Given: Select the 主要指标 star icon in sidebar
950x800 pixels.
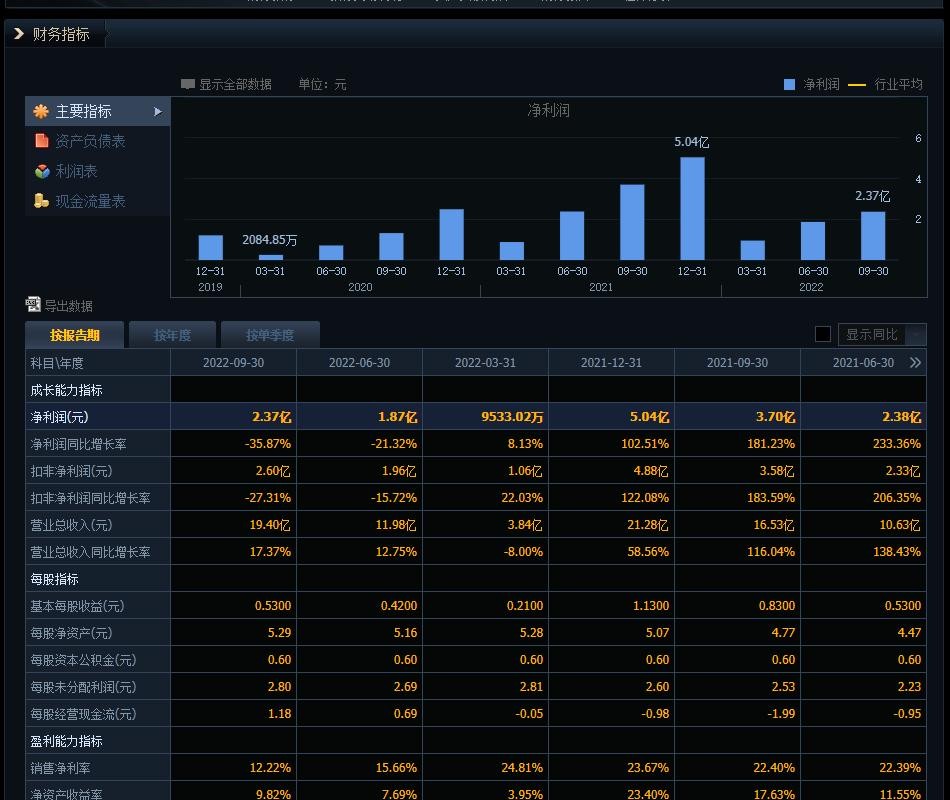Looking at the screenshot, I should point(40,112).
